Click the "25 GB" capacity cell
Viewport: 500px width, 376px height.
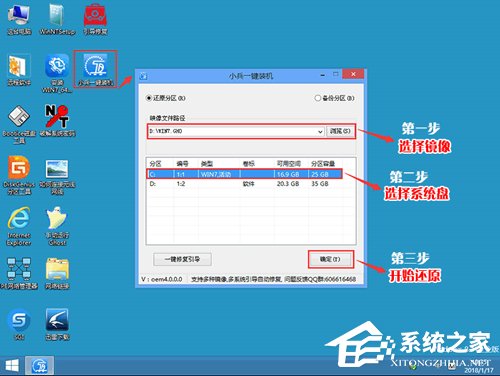pos(320,174)
